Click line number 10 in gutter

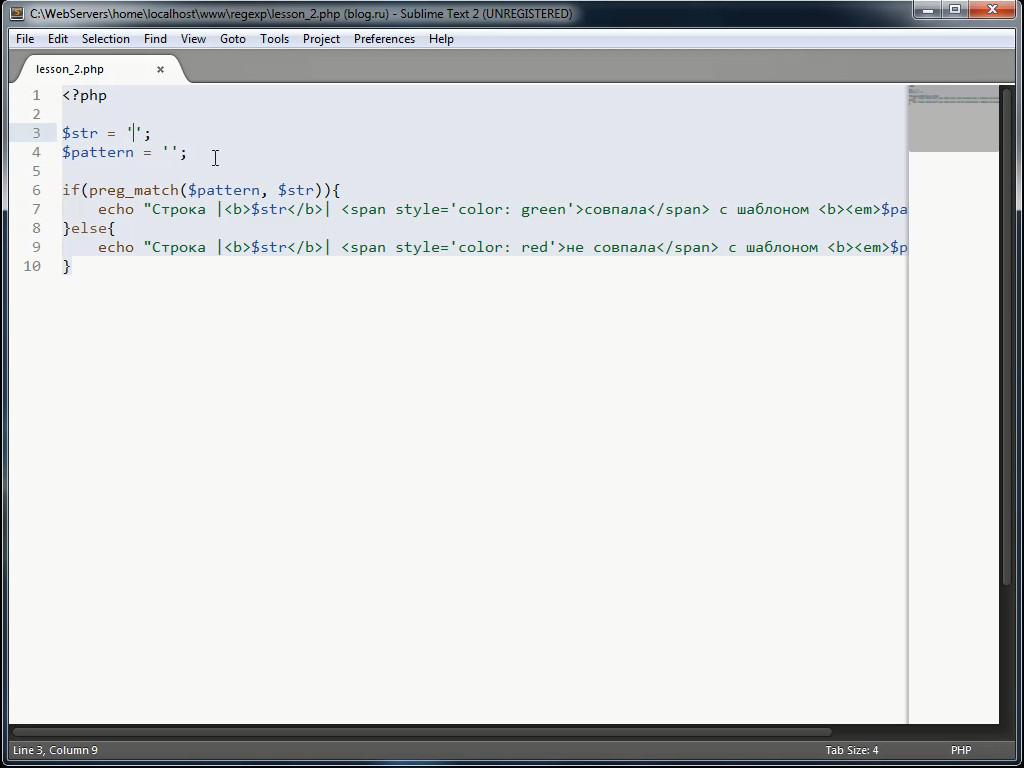click(32, 266)
